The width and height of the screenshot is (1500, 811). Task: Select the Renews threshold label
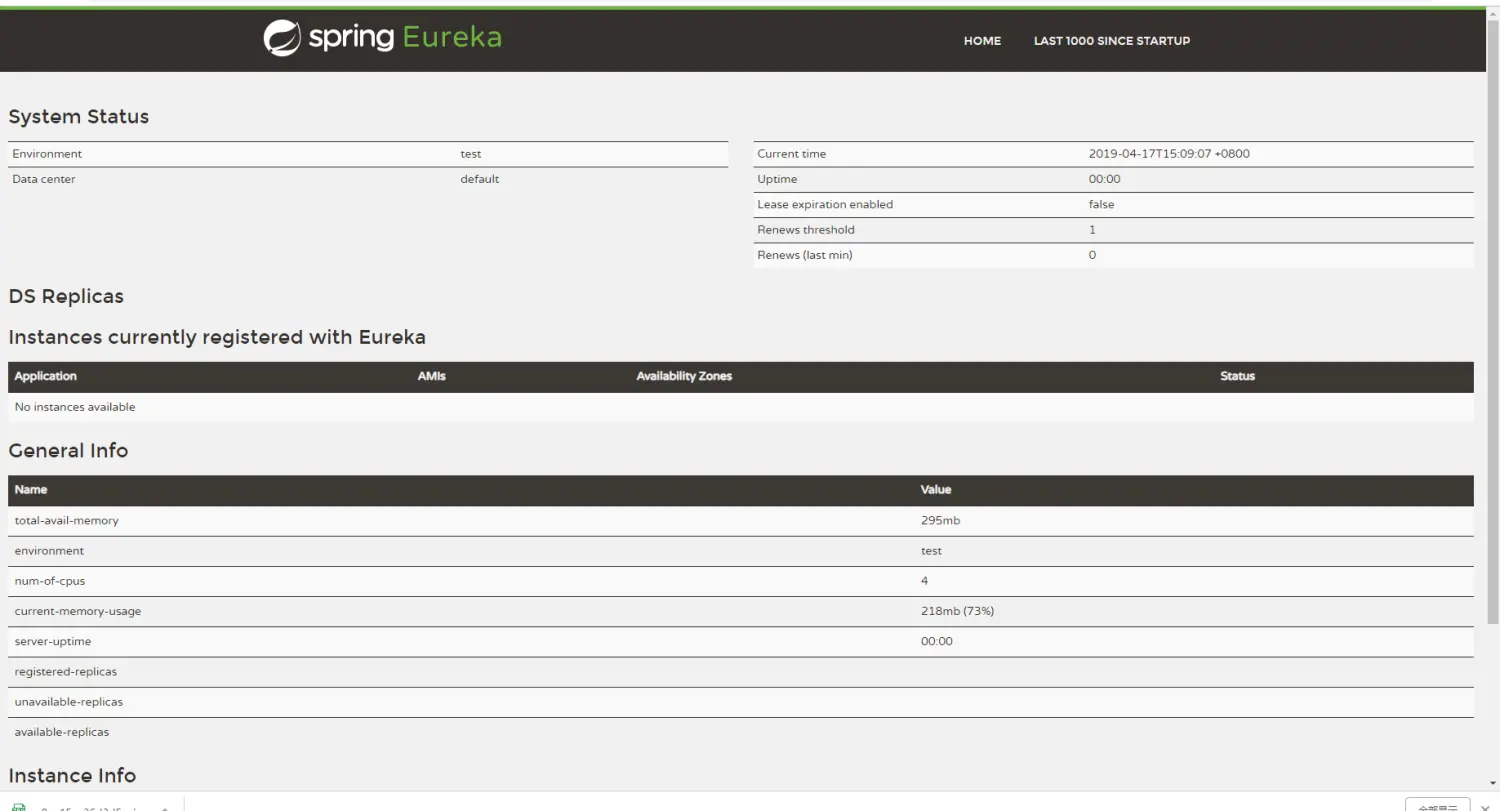click(x=806, y=230)
